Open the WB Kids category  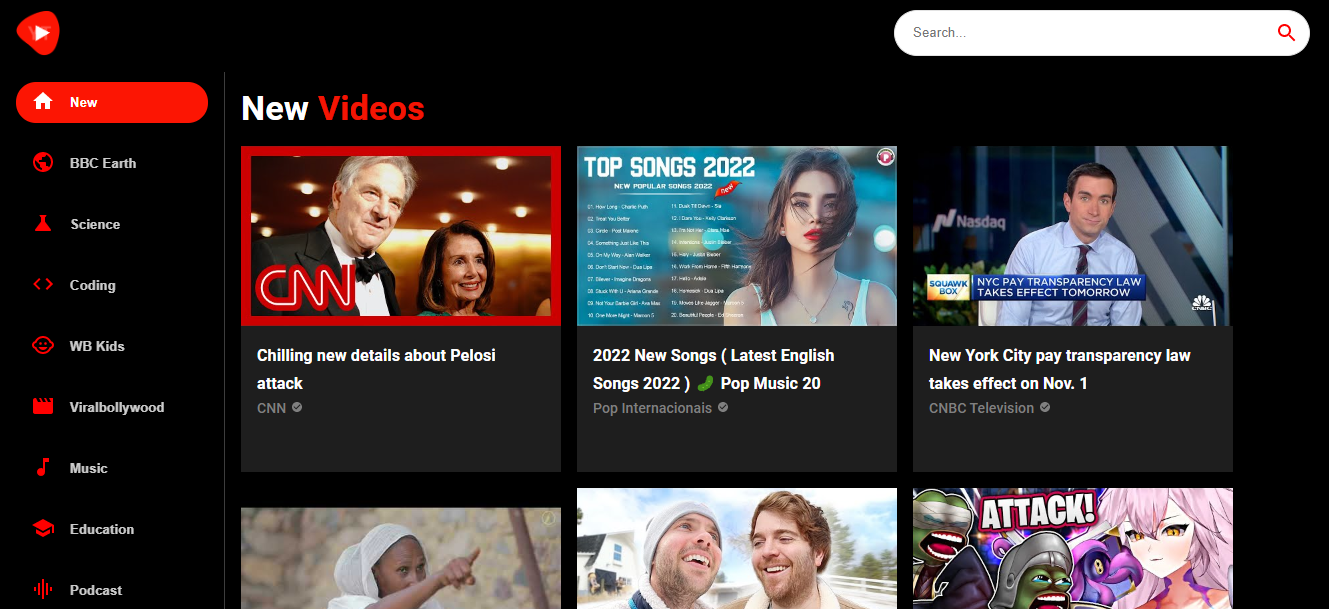[x=112, y=346]
